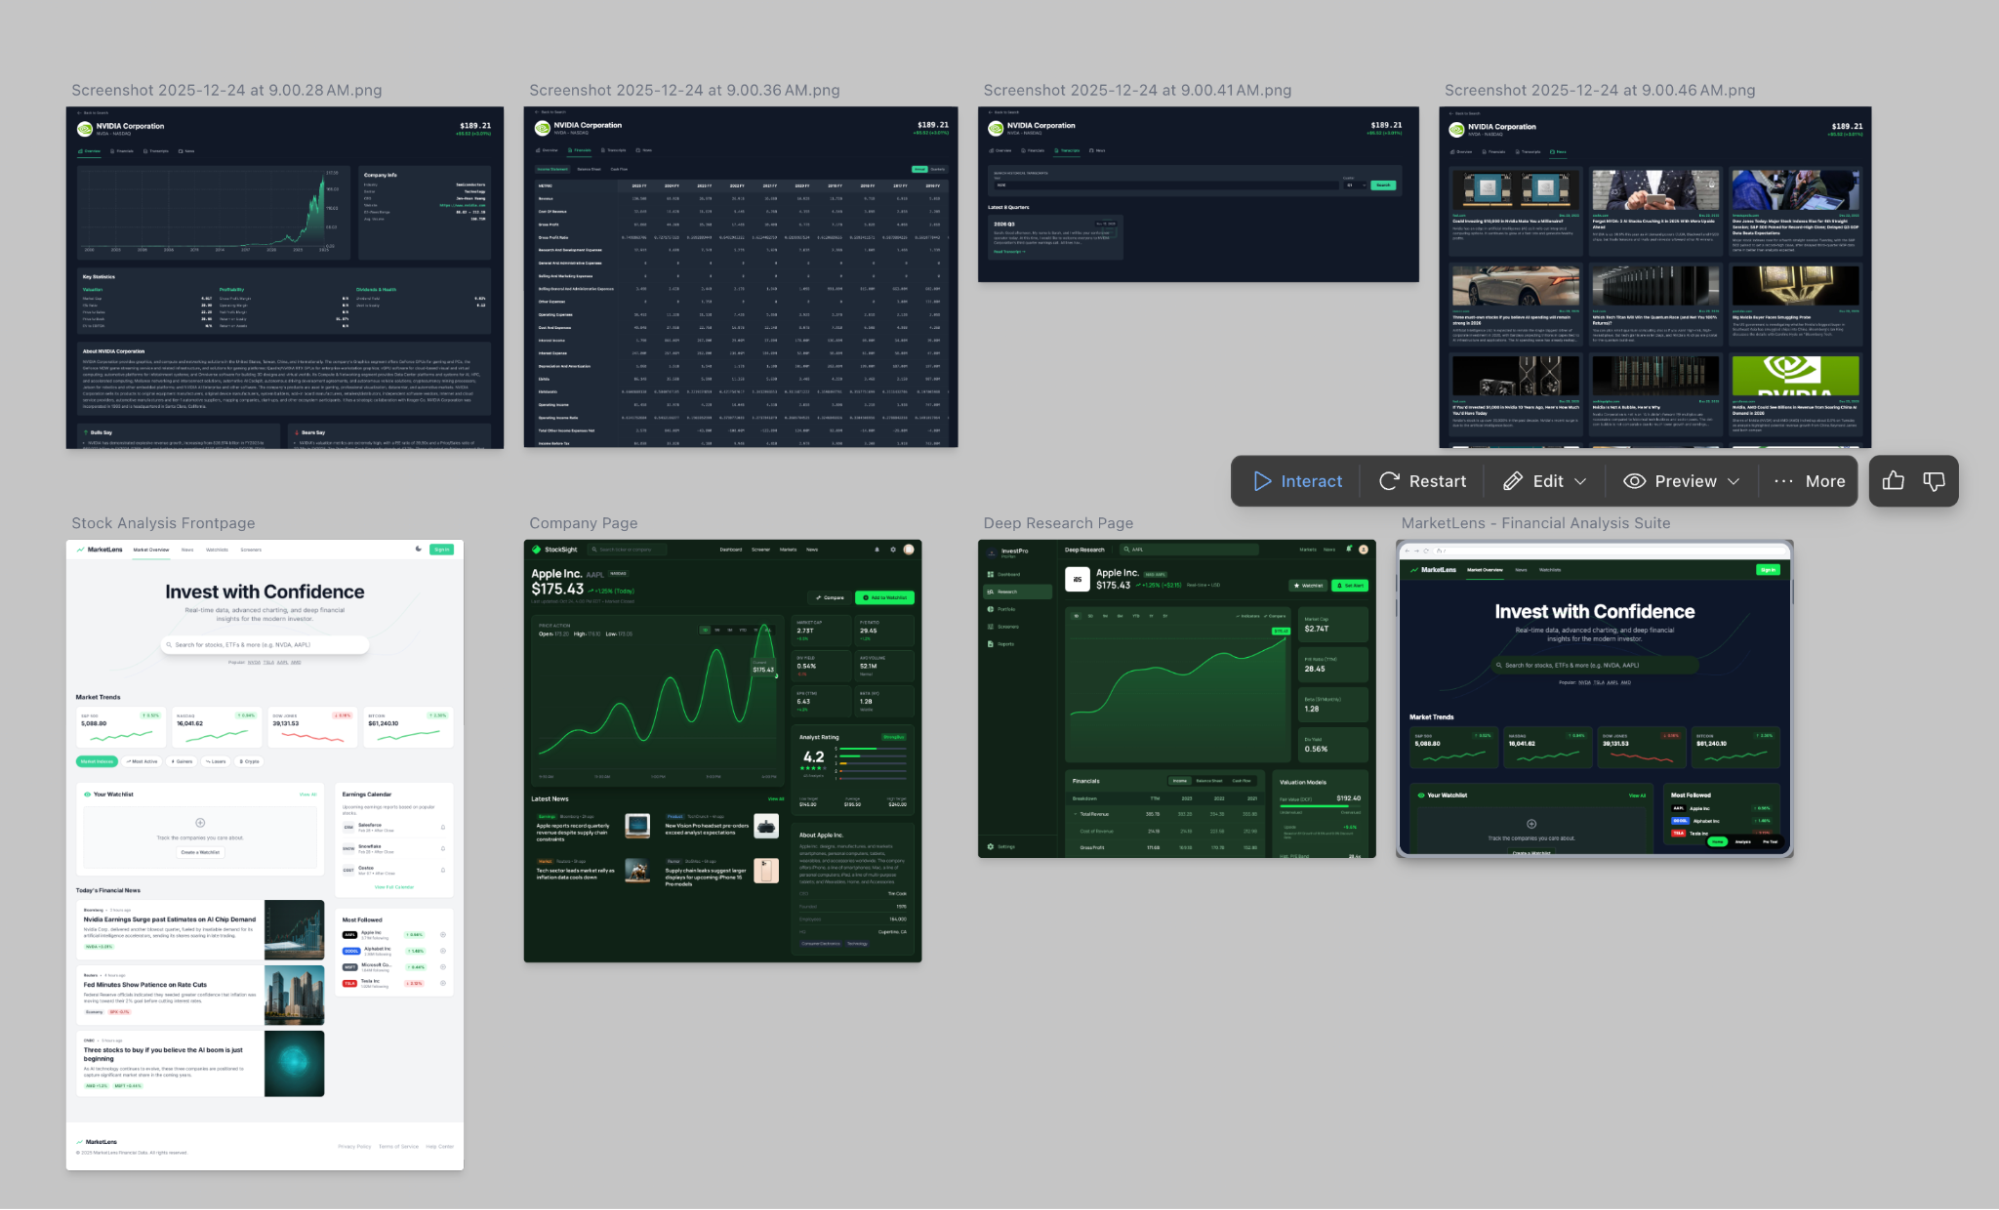
Task: Open the More ellipsis menu
Action: (1783, 481)
